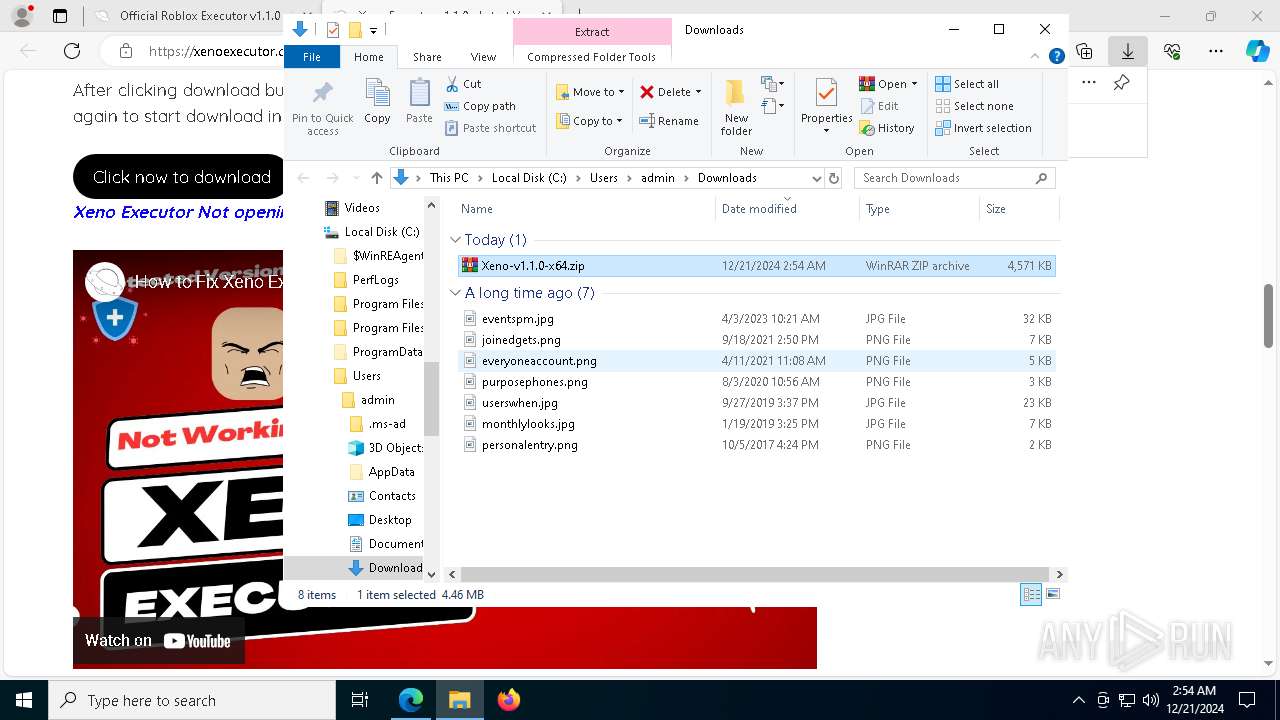Click the Explorer Help question mark icon
1280x720 pixels.
1056,57
